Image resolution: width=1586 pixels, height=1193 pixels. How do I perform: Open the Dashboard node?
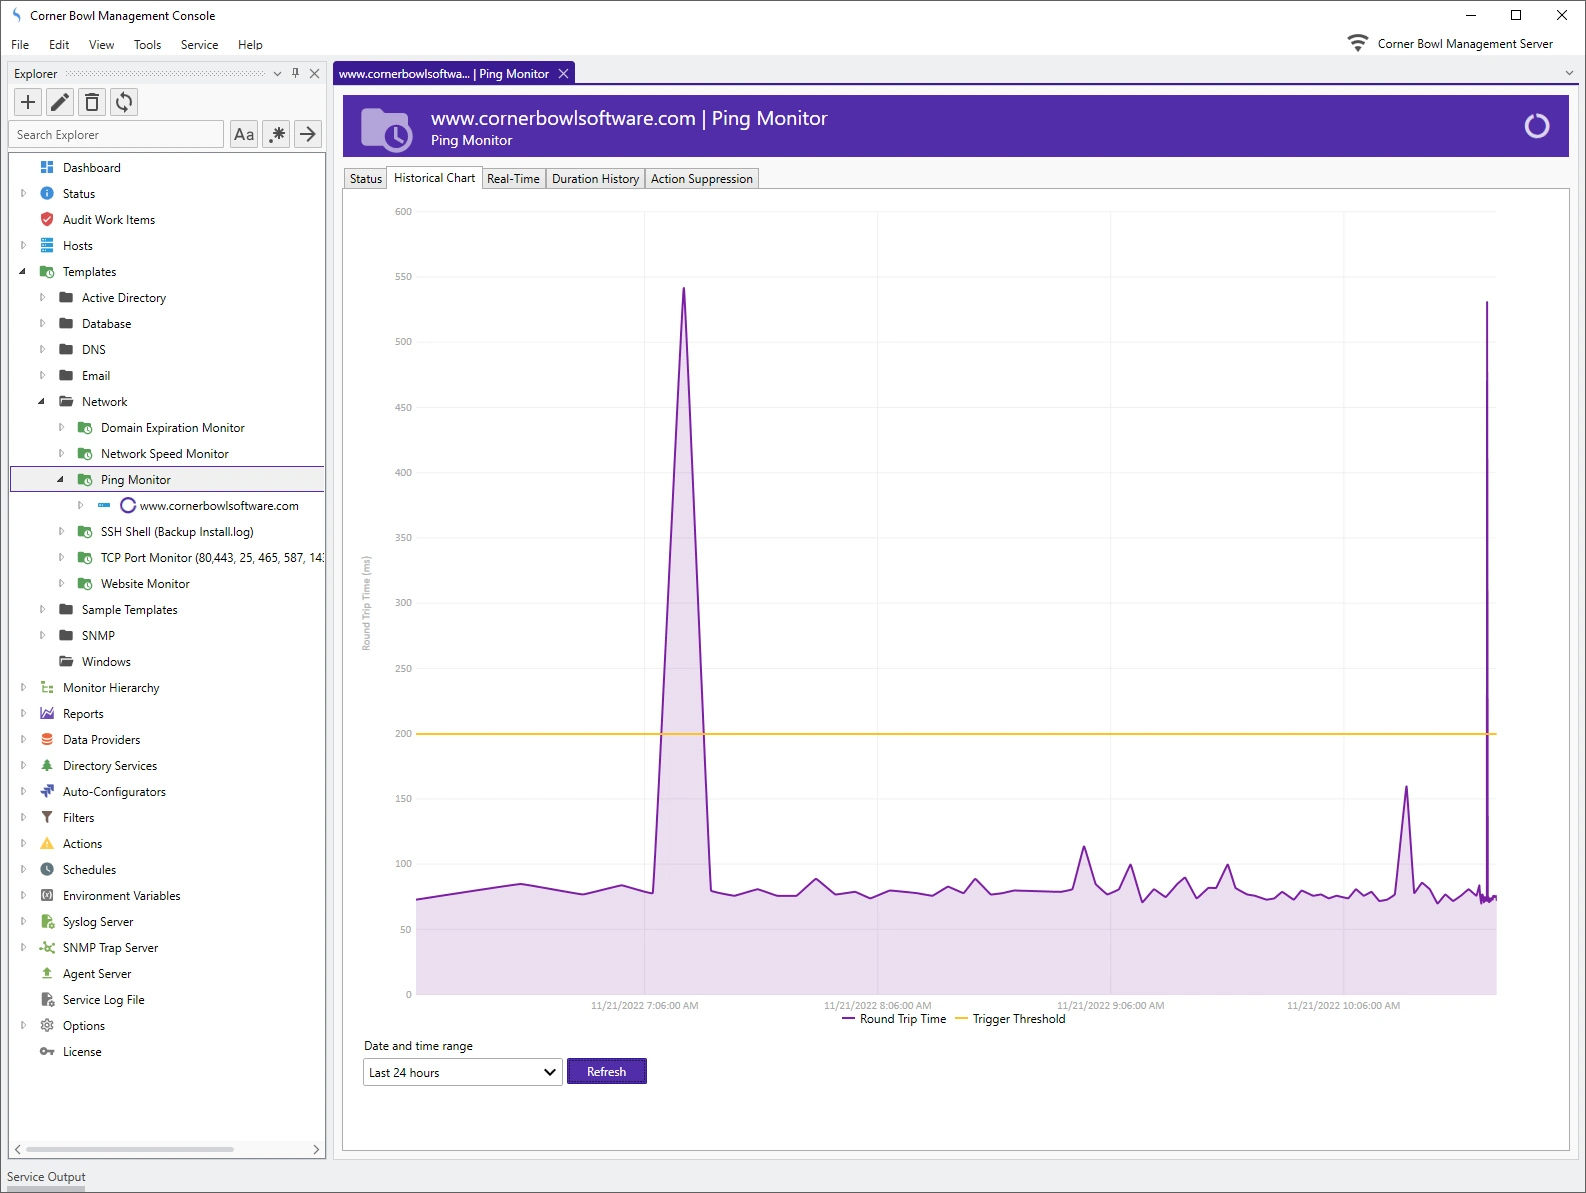pyautogui.click(x=91, y=168)
